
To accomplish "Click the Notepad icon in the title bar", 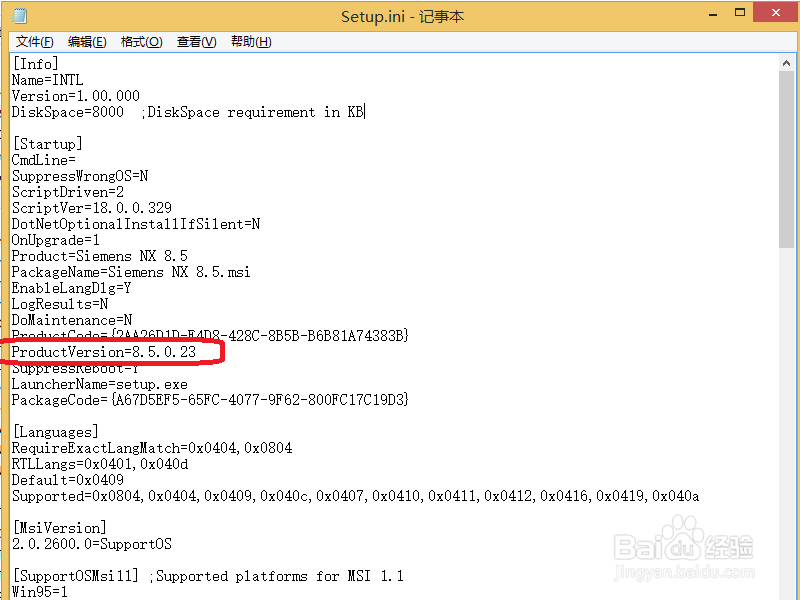I will click(x=19, y=16).
